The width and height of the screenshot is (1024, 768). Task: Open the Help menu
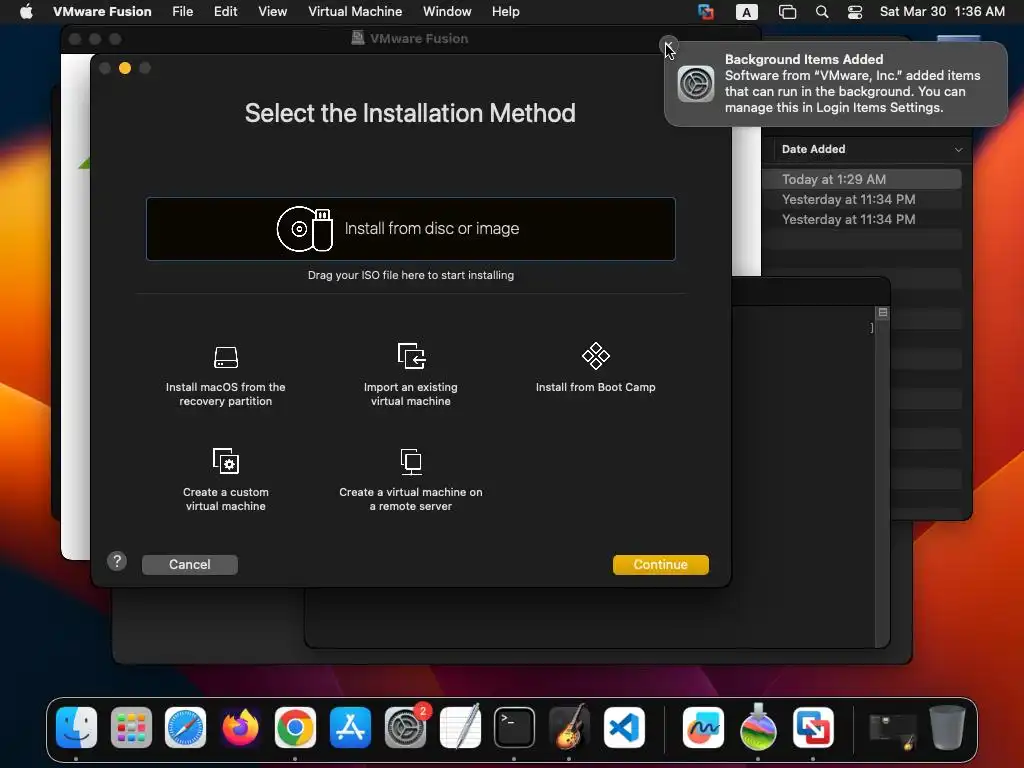[505, 11]
